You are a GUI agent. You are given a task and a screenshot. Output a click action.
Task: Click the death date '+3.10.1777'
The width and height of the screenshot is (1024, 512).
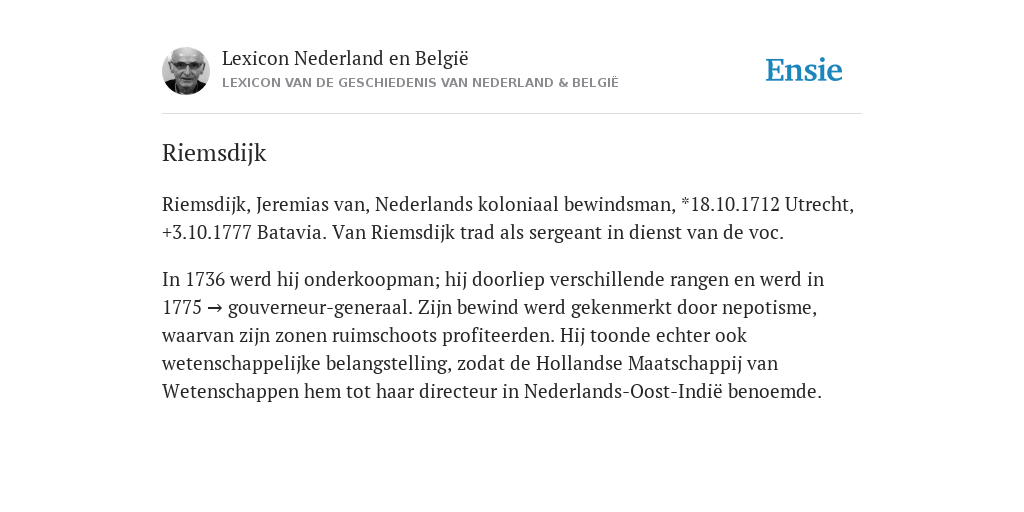207,232
